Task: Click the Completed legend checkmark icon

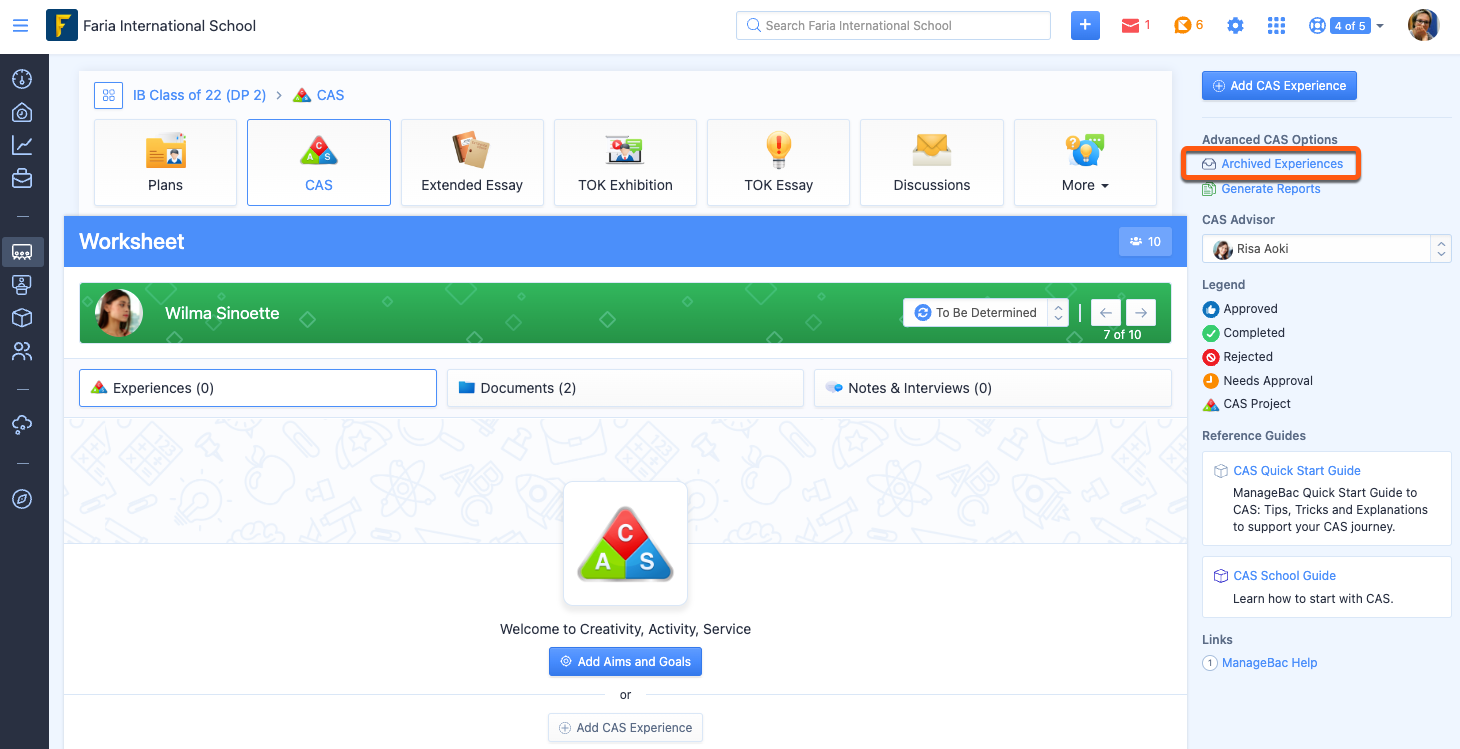Action: pyautogui.click(x=1210, y=333)
